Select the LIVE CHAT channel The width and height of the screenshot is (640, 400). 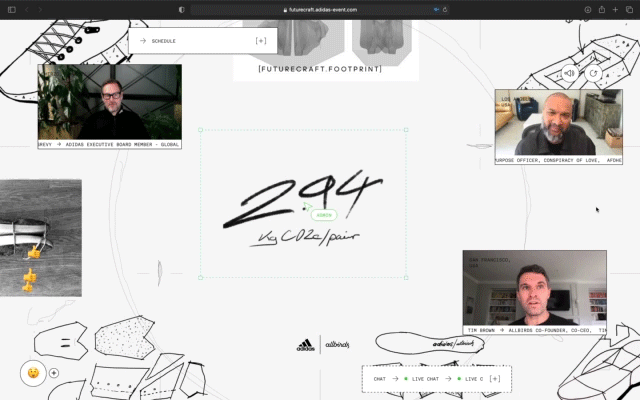425,379
